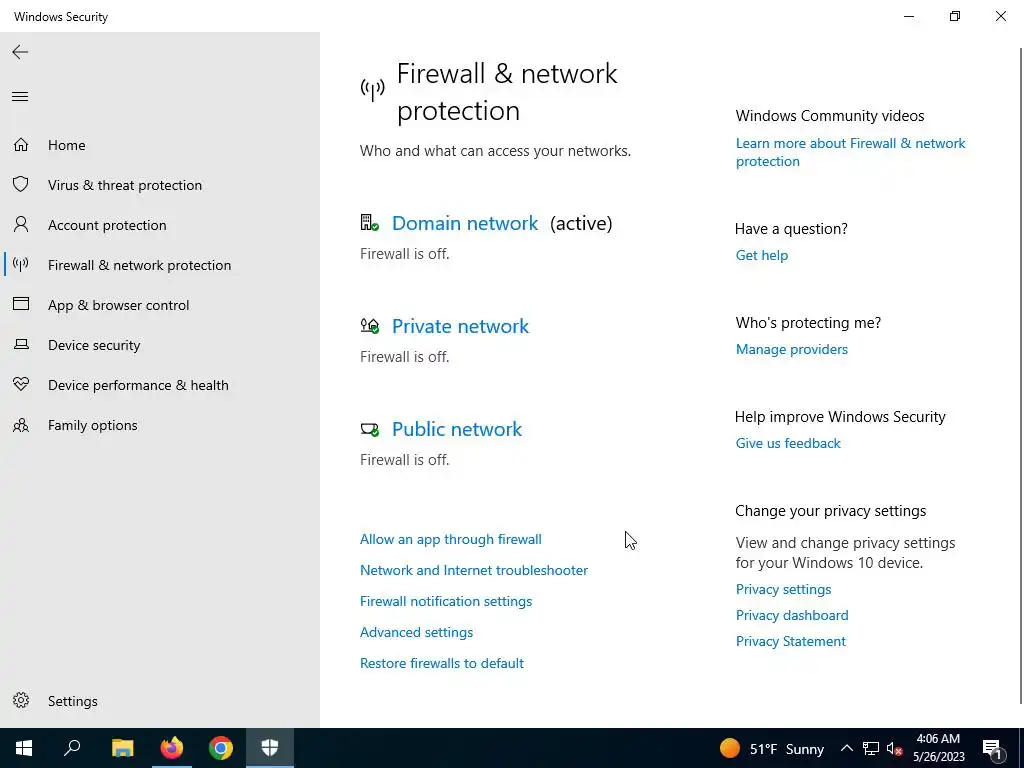Viewport: 1024px width, 768px height.
Task: Open the Domain network settings
Action: (464, 223)
